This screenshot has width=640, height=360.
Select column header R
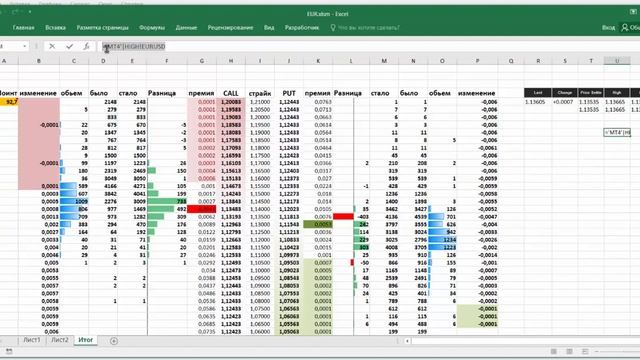click(x=538, y=61)
